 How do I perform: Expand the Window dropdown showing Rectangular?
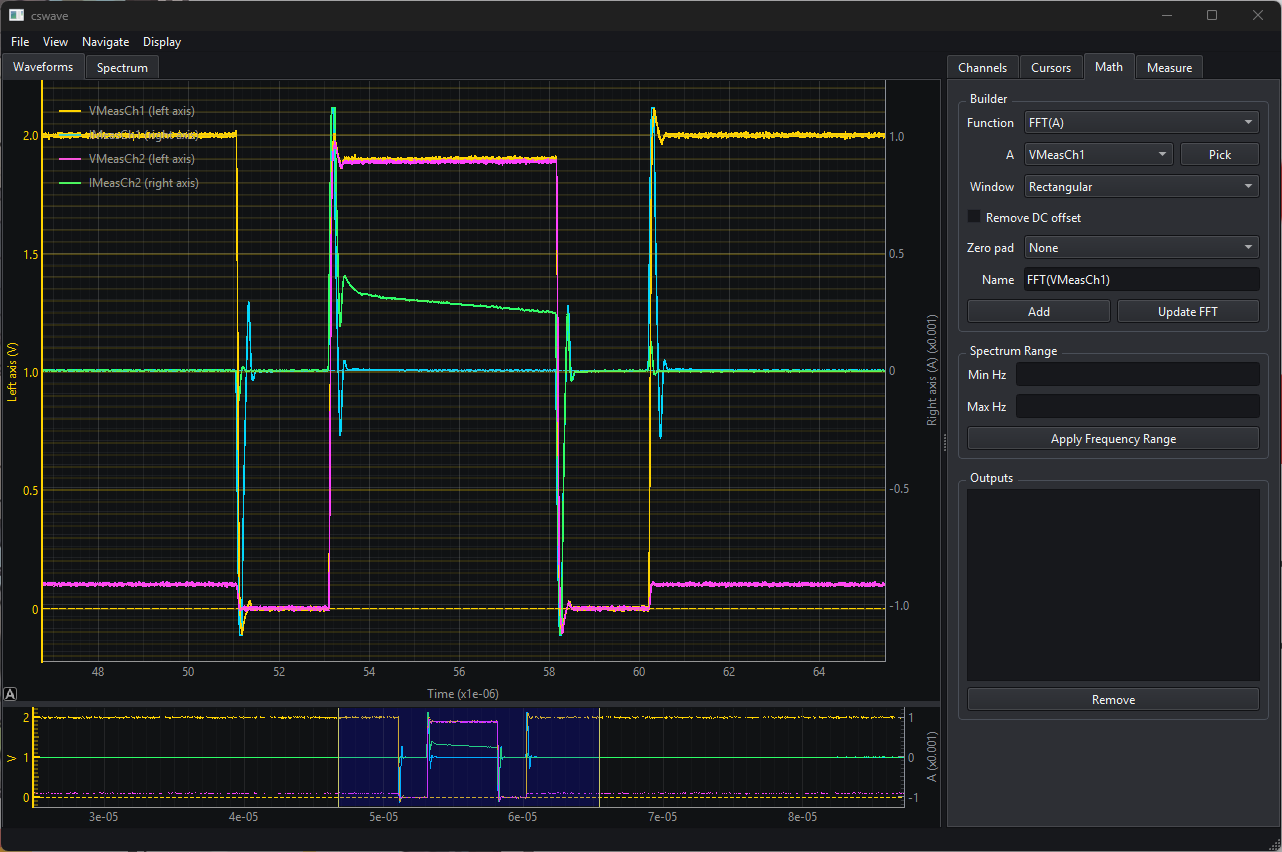[x=1142, y=187]
